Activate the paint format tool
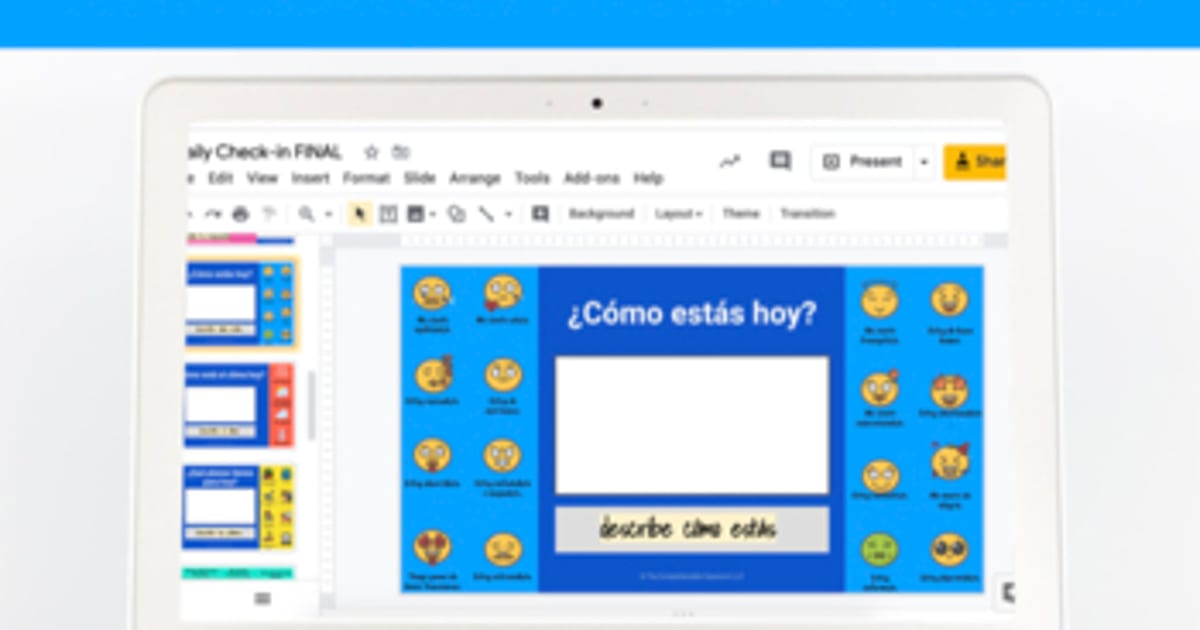The width and height of the screenshot is (1200, 630). 270,213
